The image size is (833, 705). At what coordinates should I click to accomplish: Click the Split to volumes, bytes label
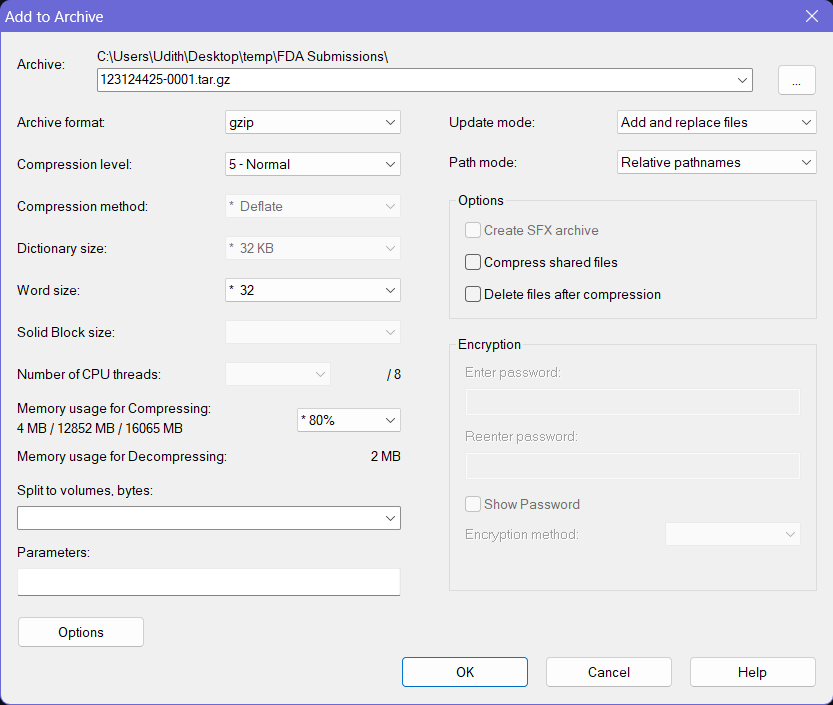85,490
